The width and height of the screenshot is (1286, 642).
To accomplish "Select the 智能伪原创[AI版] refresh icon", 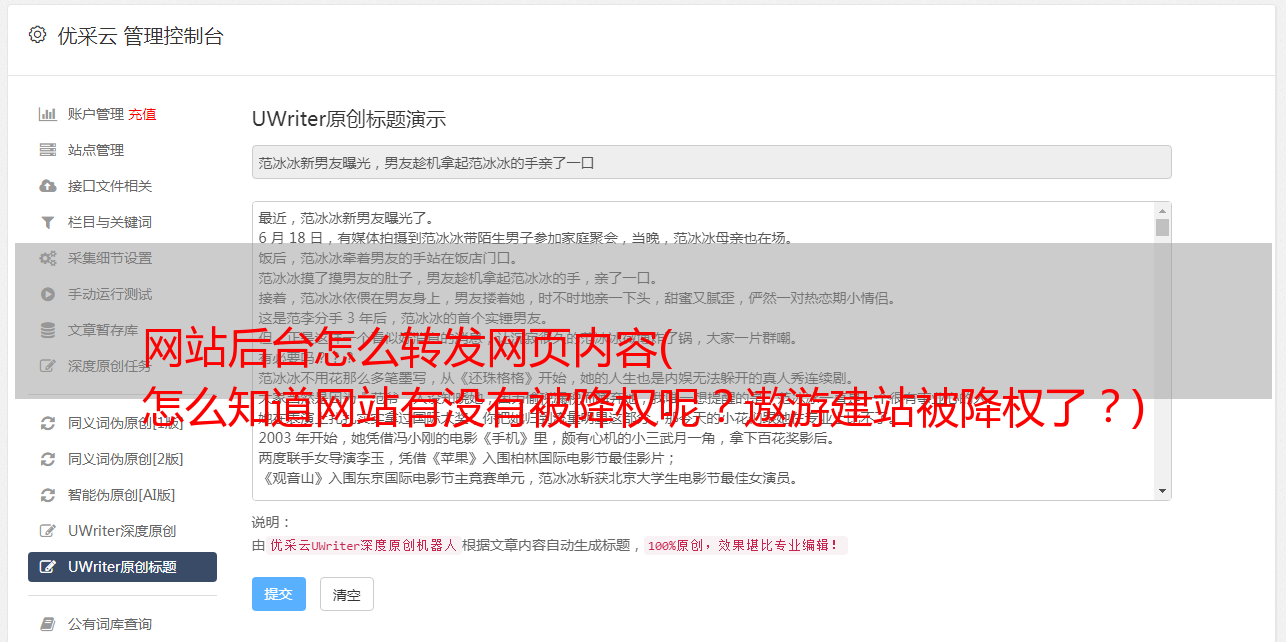I will pos(47,495).
